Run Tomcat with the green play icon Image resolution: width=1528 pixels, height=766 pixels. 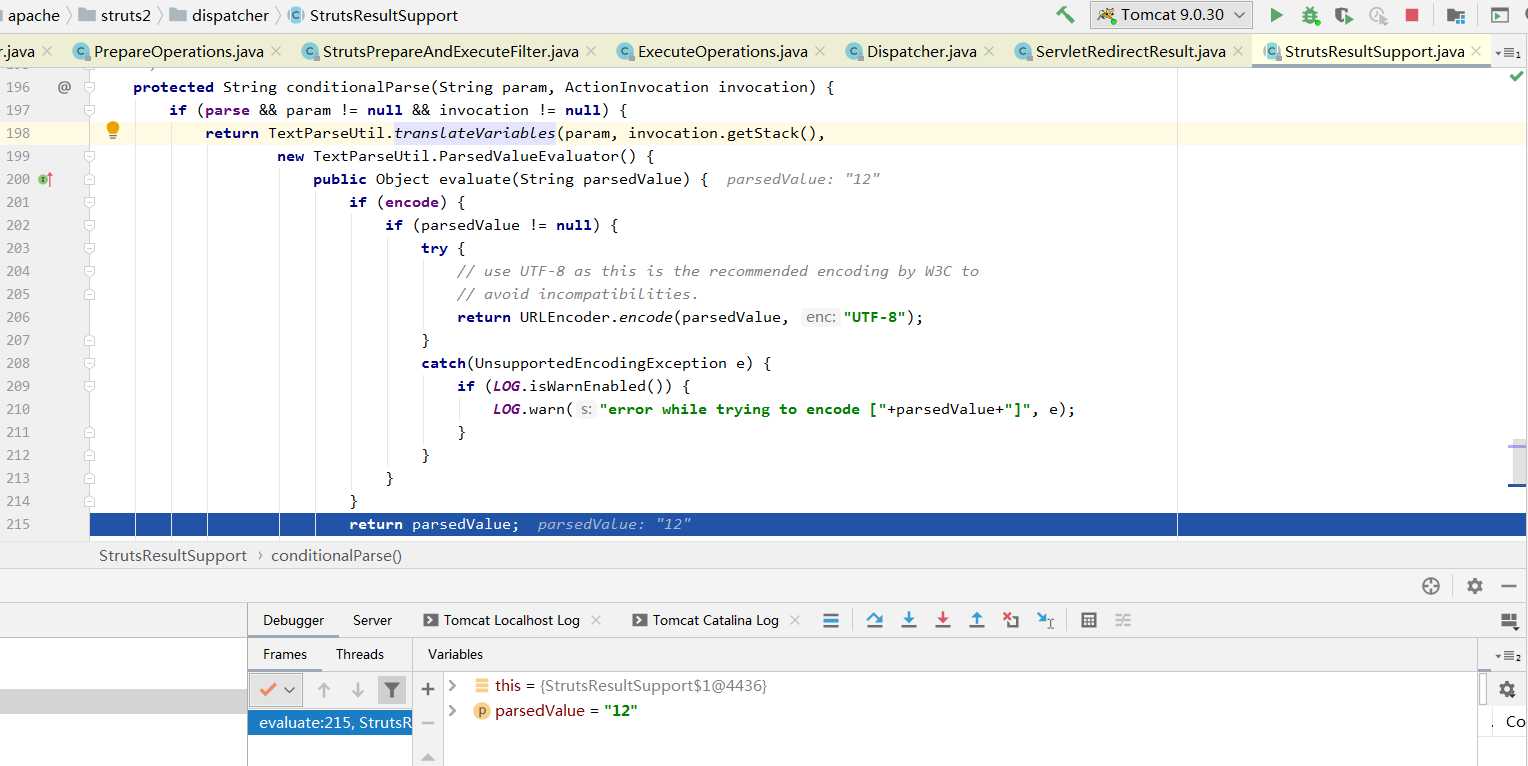(1276, 15)
